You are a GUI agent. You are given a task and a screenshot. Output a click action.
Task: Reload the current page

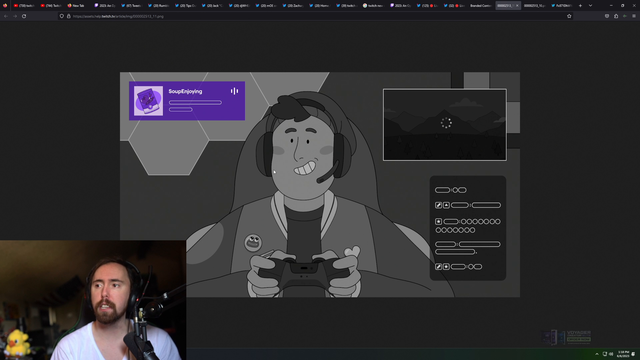pos(24,16)
